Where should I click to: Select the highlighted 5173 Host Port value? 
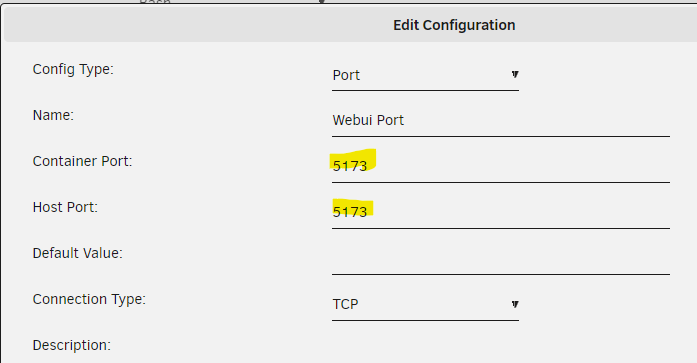(350, 212)
